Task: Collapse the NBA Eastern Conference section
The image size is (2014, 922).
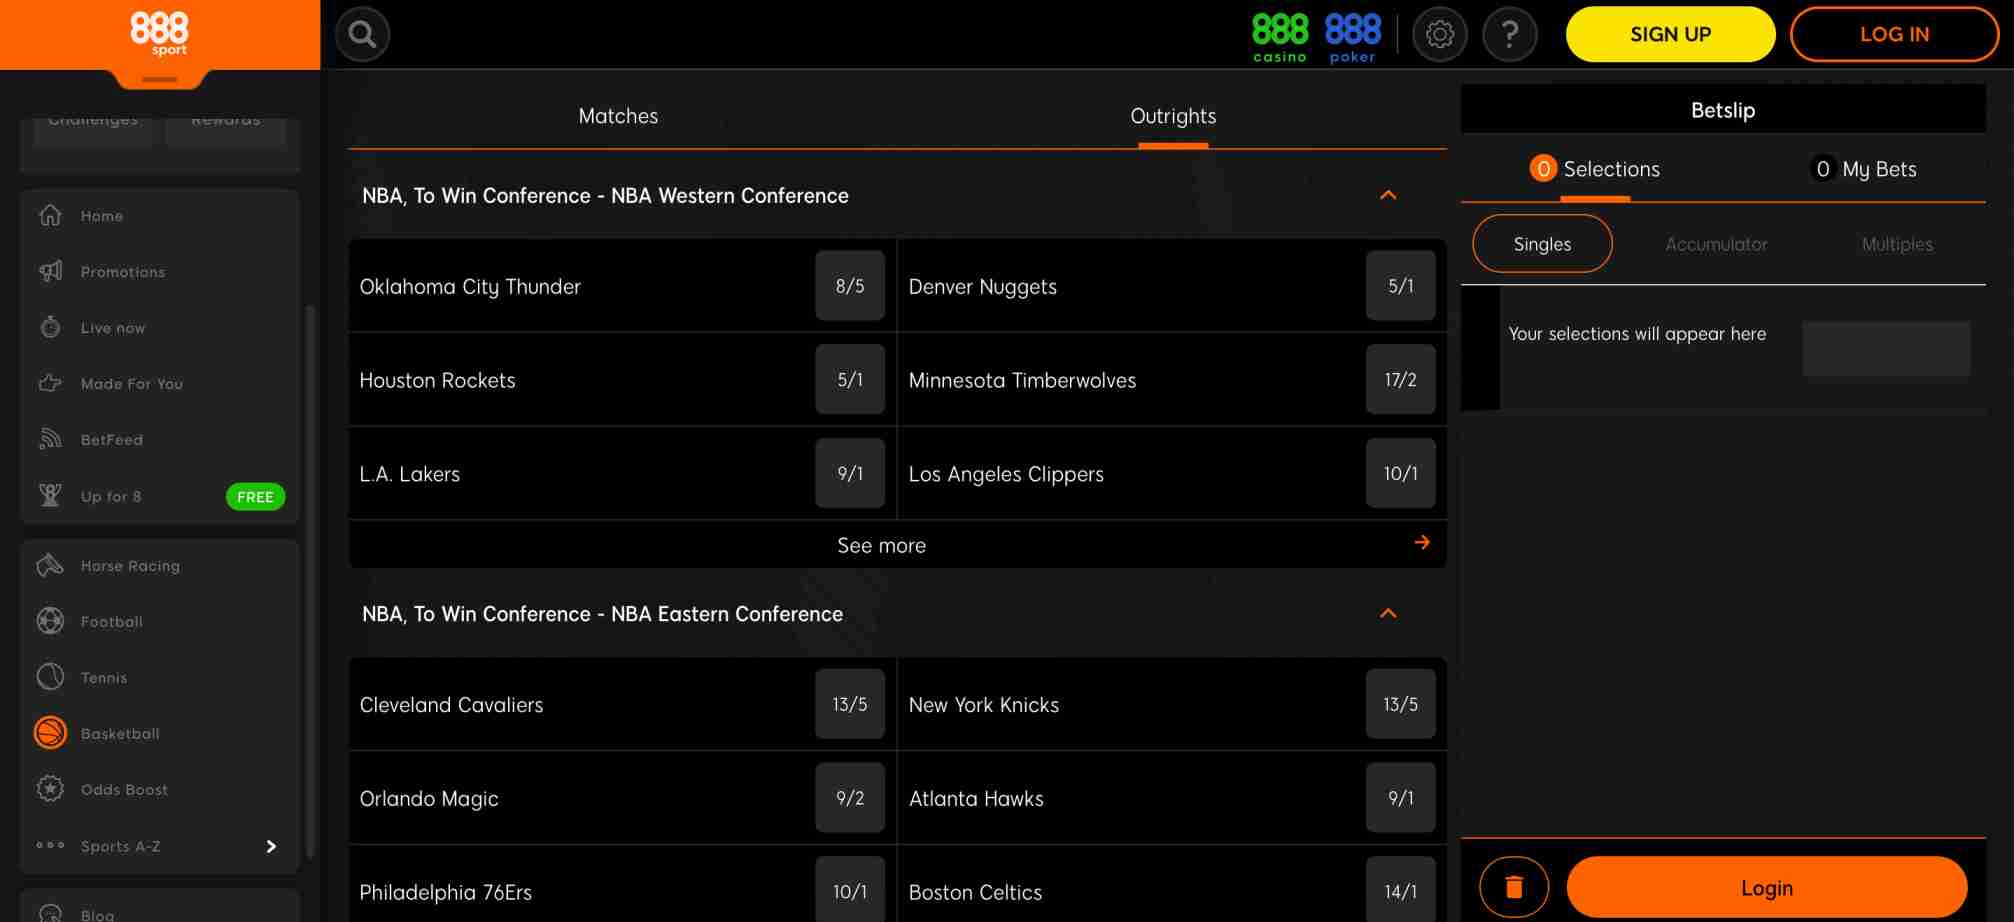Action: click(x=1388, y=613)
